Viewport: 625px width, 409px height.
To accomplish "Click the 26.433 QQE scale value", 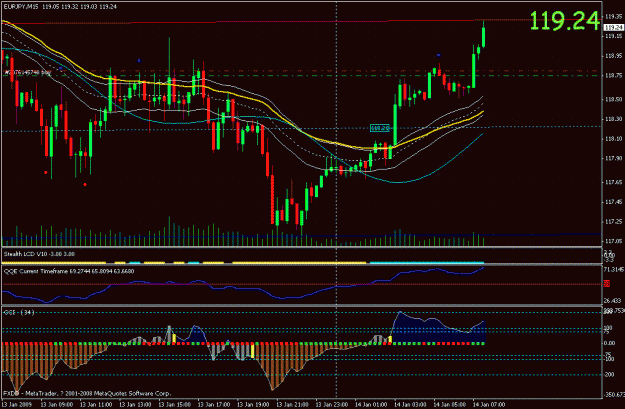I will pos(613,301).
